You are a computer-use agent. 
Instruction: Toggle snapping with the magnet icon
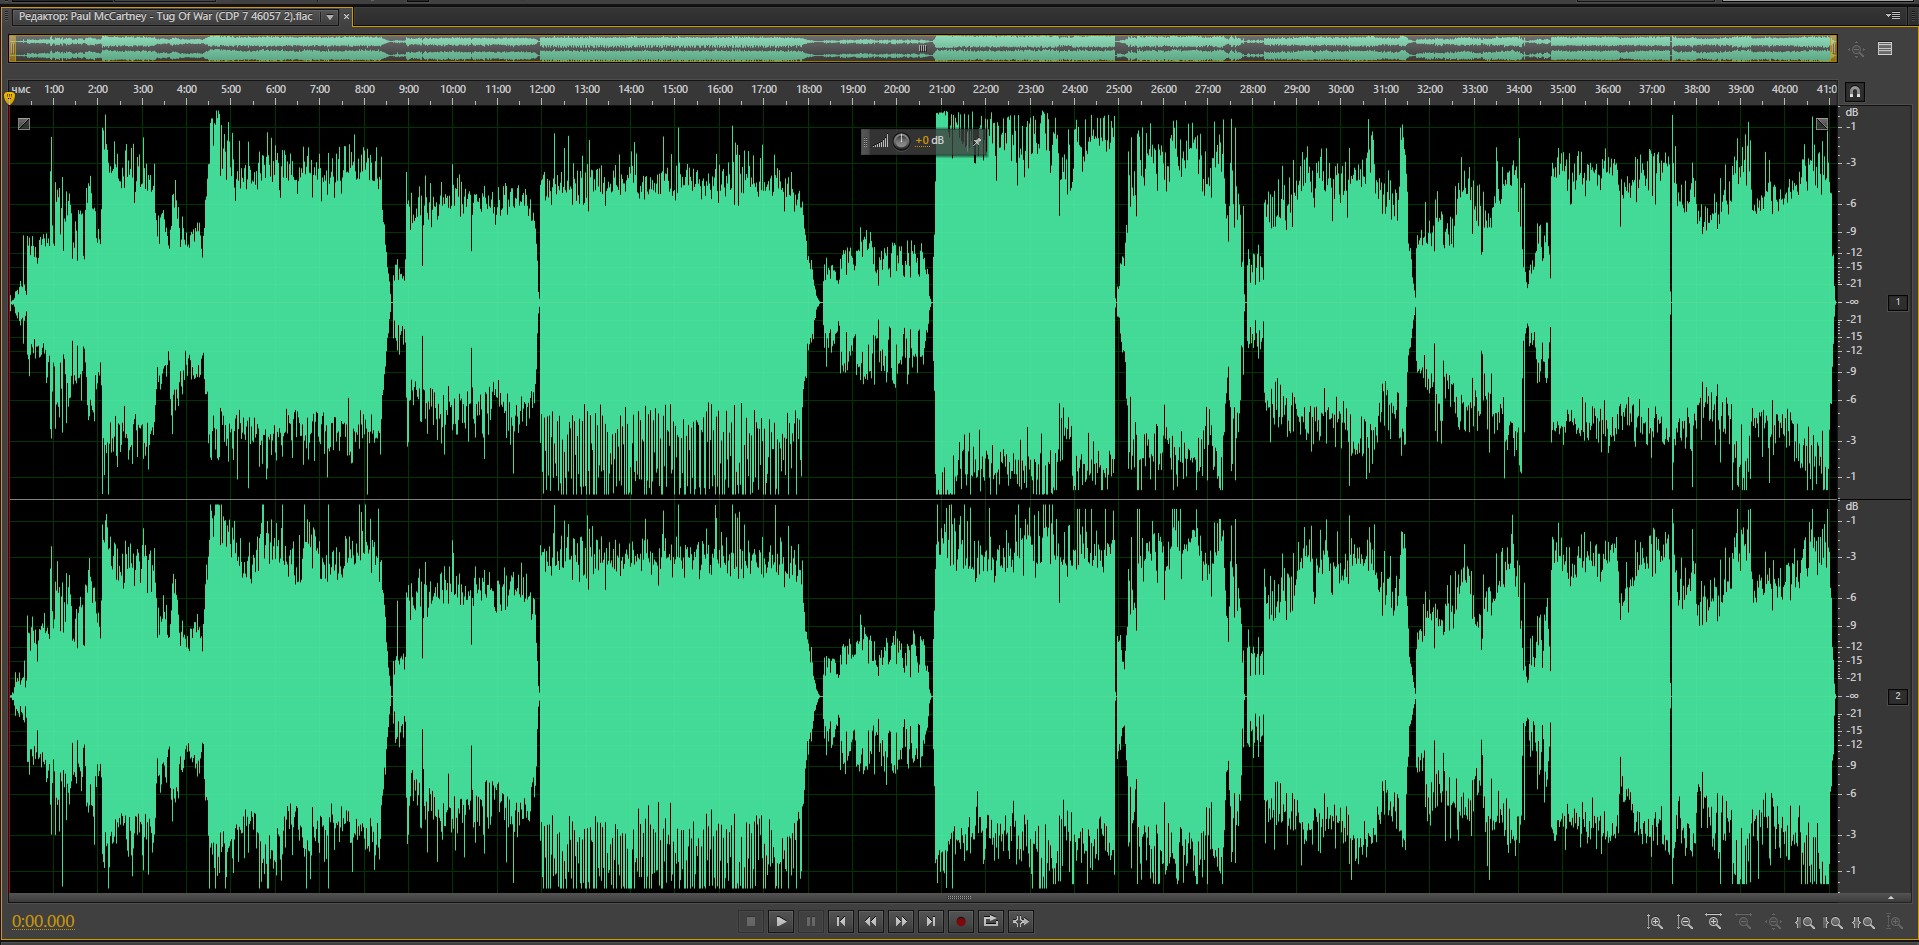(x=1855, y=92)
